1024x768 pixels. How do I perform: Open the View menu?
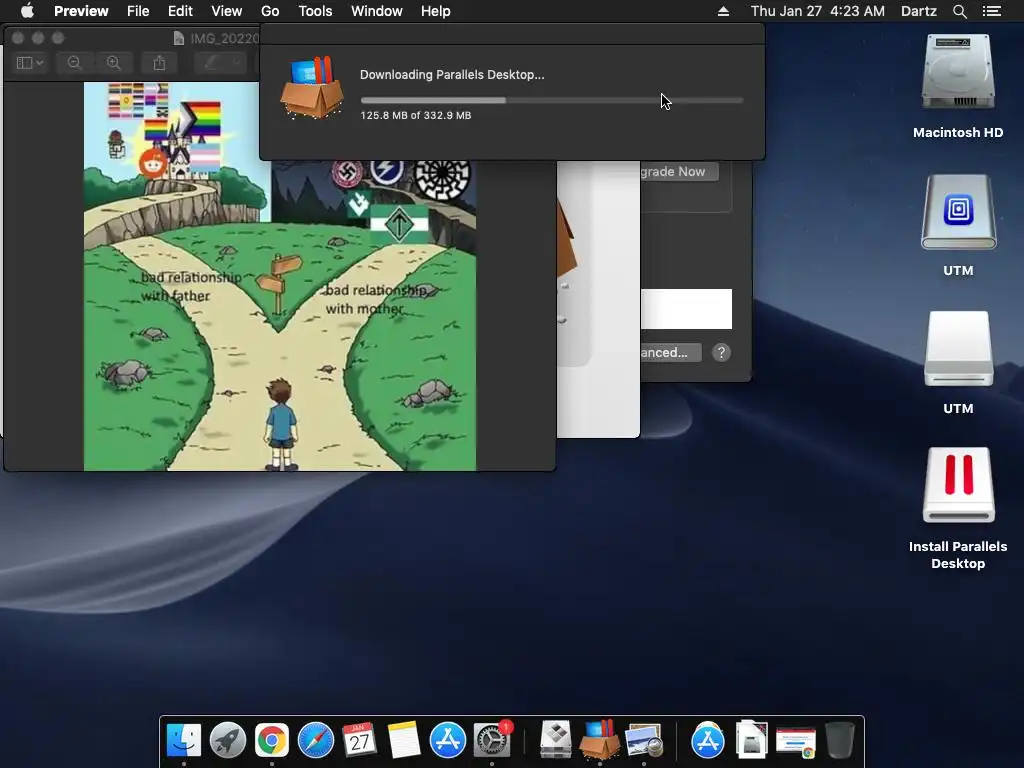(227, 11)
